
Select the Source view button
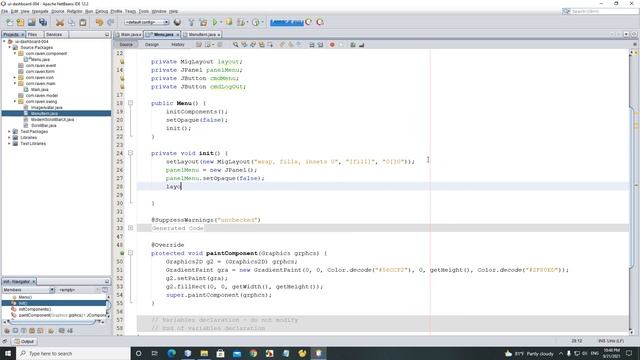click(126, 44)
